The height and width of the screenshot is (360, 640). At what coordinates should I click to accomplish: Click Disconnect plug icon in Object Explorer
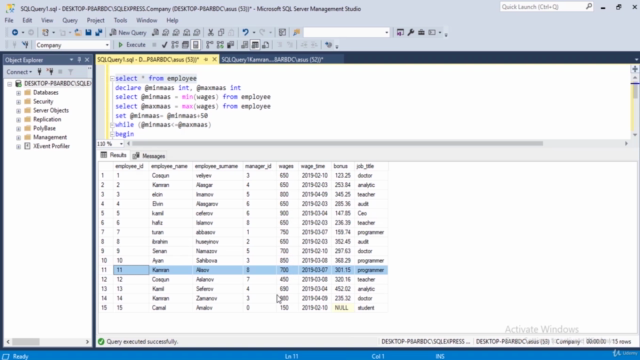tap(50, 72)
